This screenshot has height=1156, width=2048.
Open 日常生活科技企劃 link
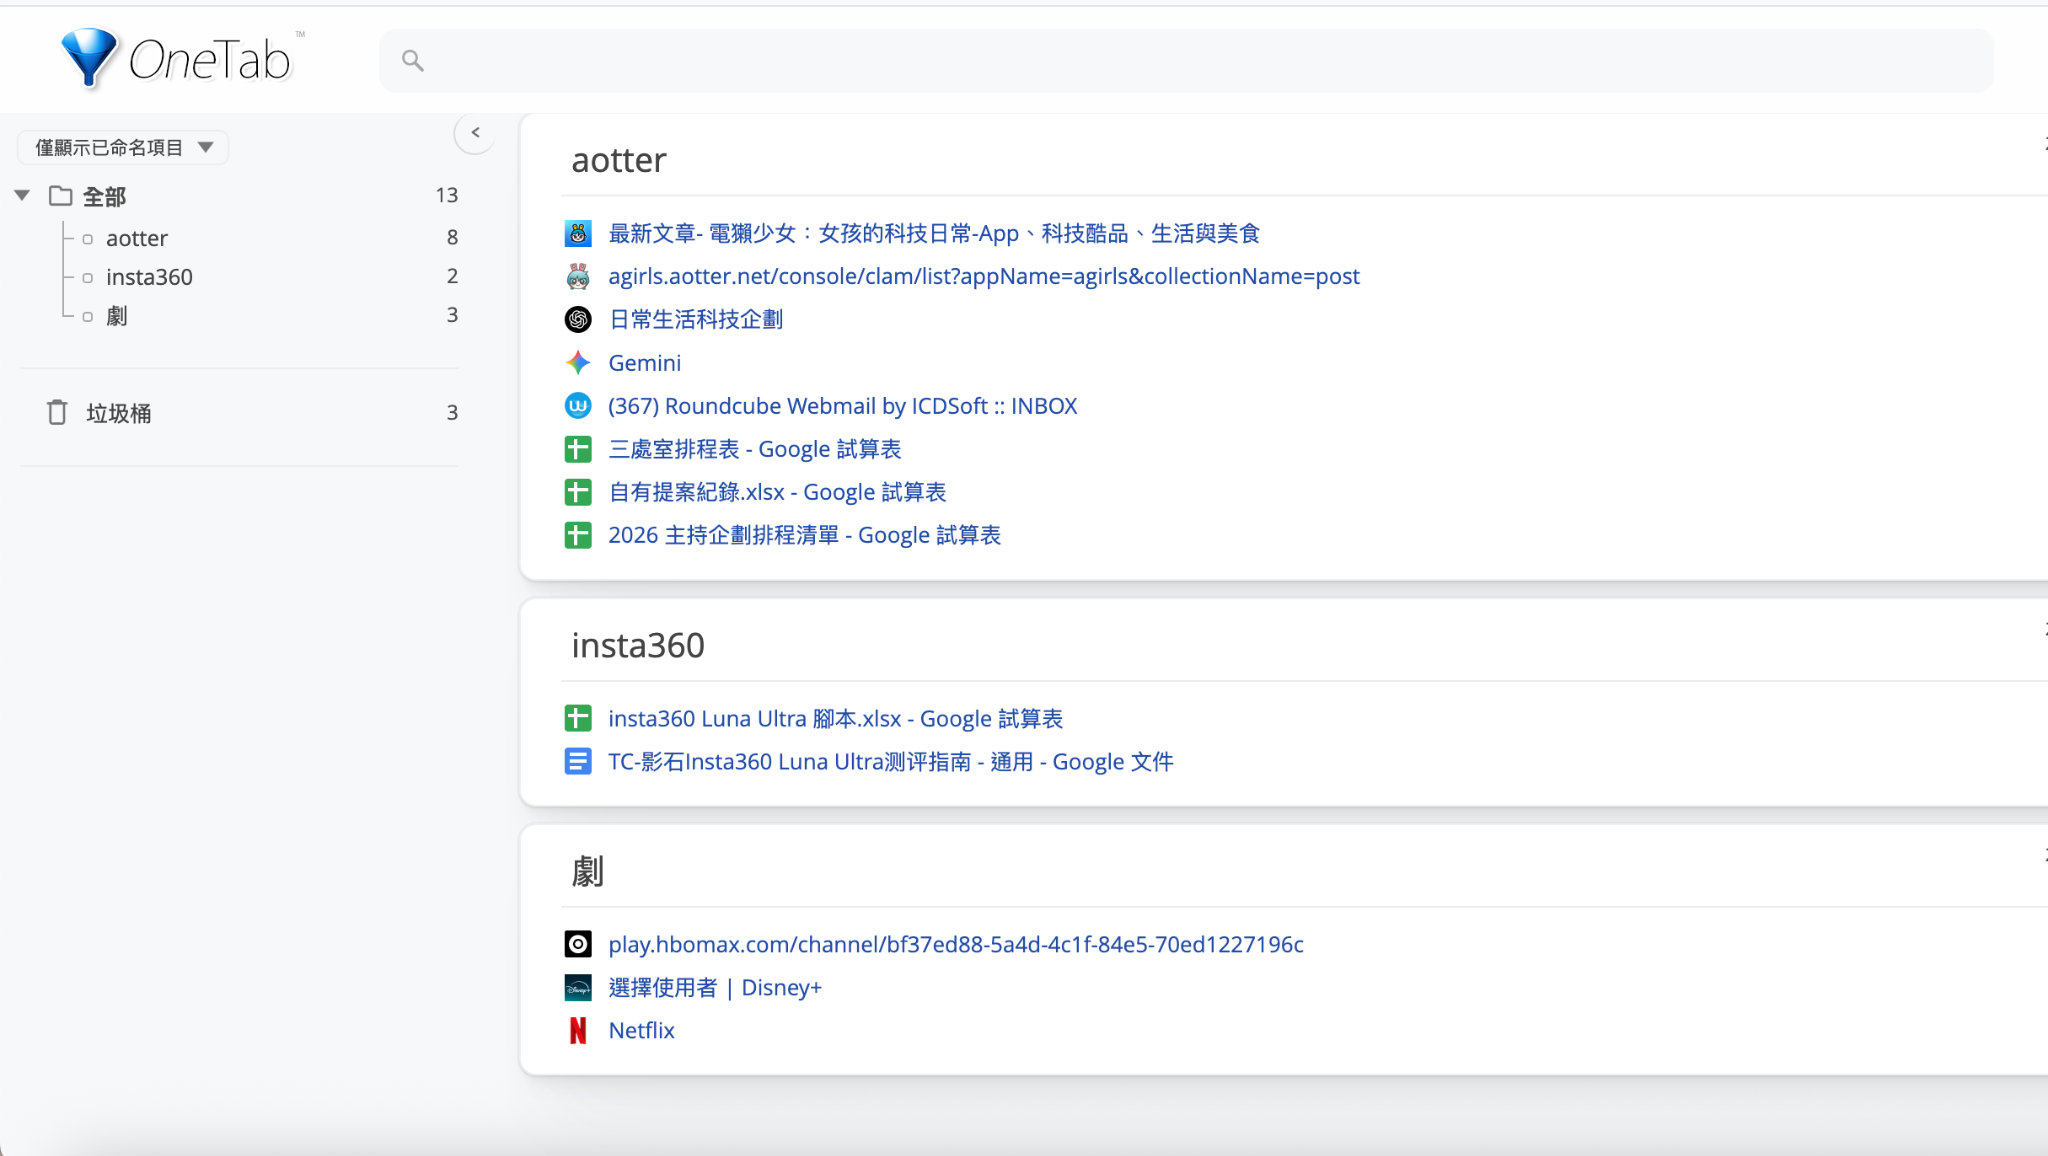point(696,319)
